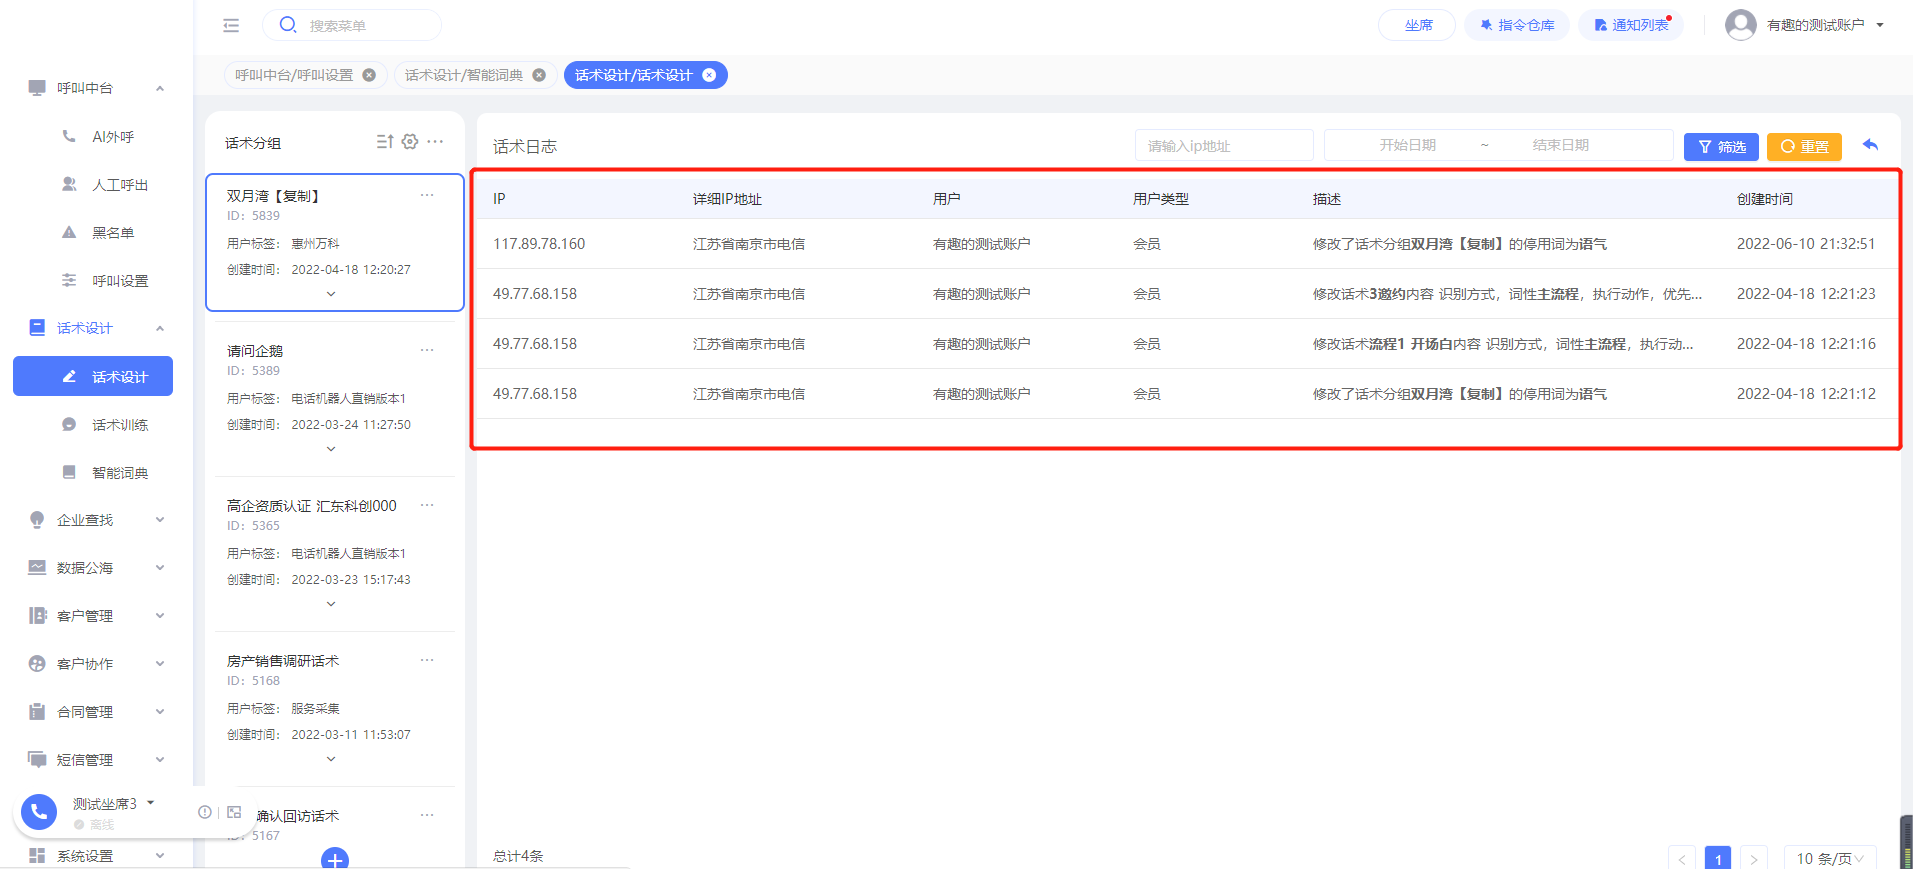Select the 请问企鹅 script group card

tap(335, 398)
